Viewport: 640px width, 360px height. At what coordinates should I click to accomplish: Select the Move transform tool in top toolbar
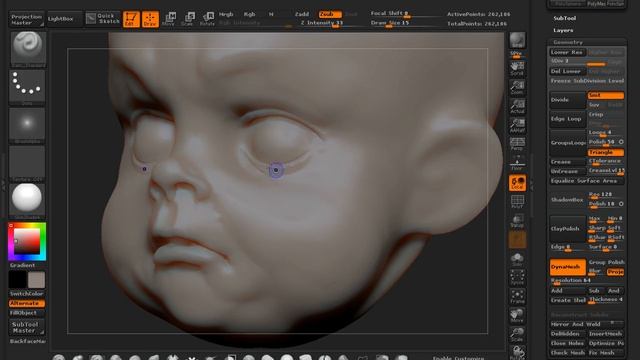coord(169,19)
